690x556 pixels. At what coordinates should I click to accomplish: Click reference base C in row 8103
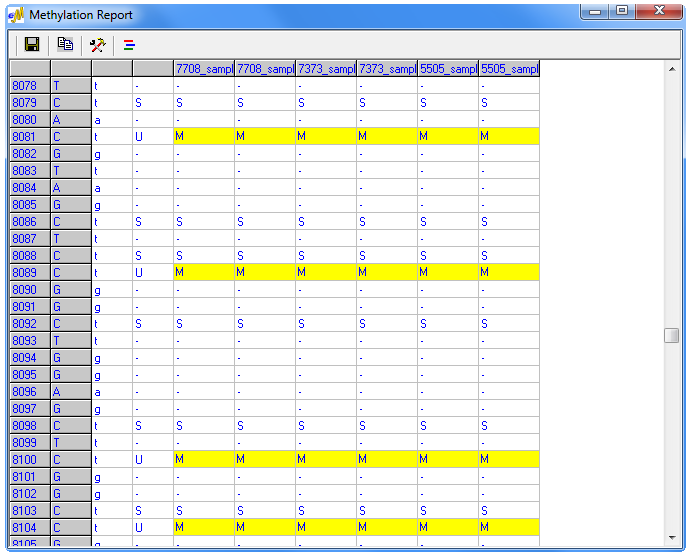click(71, 511)
